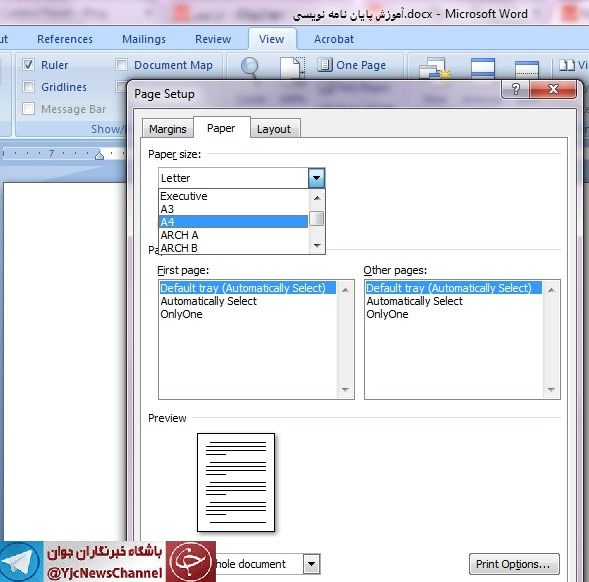
Task: Select OnlyOne in First page tray list
Action: [181, 314]
